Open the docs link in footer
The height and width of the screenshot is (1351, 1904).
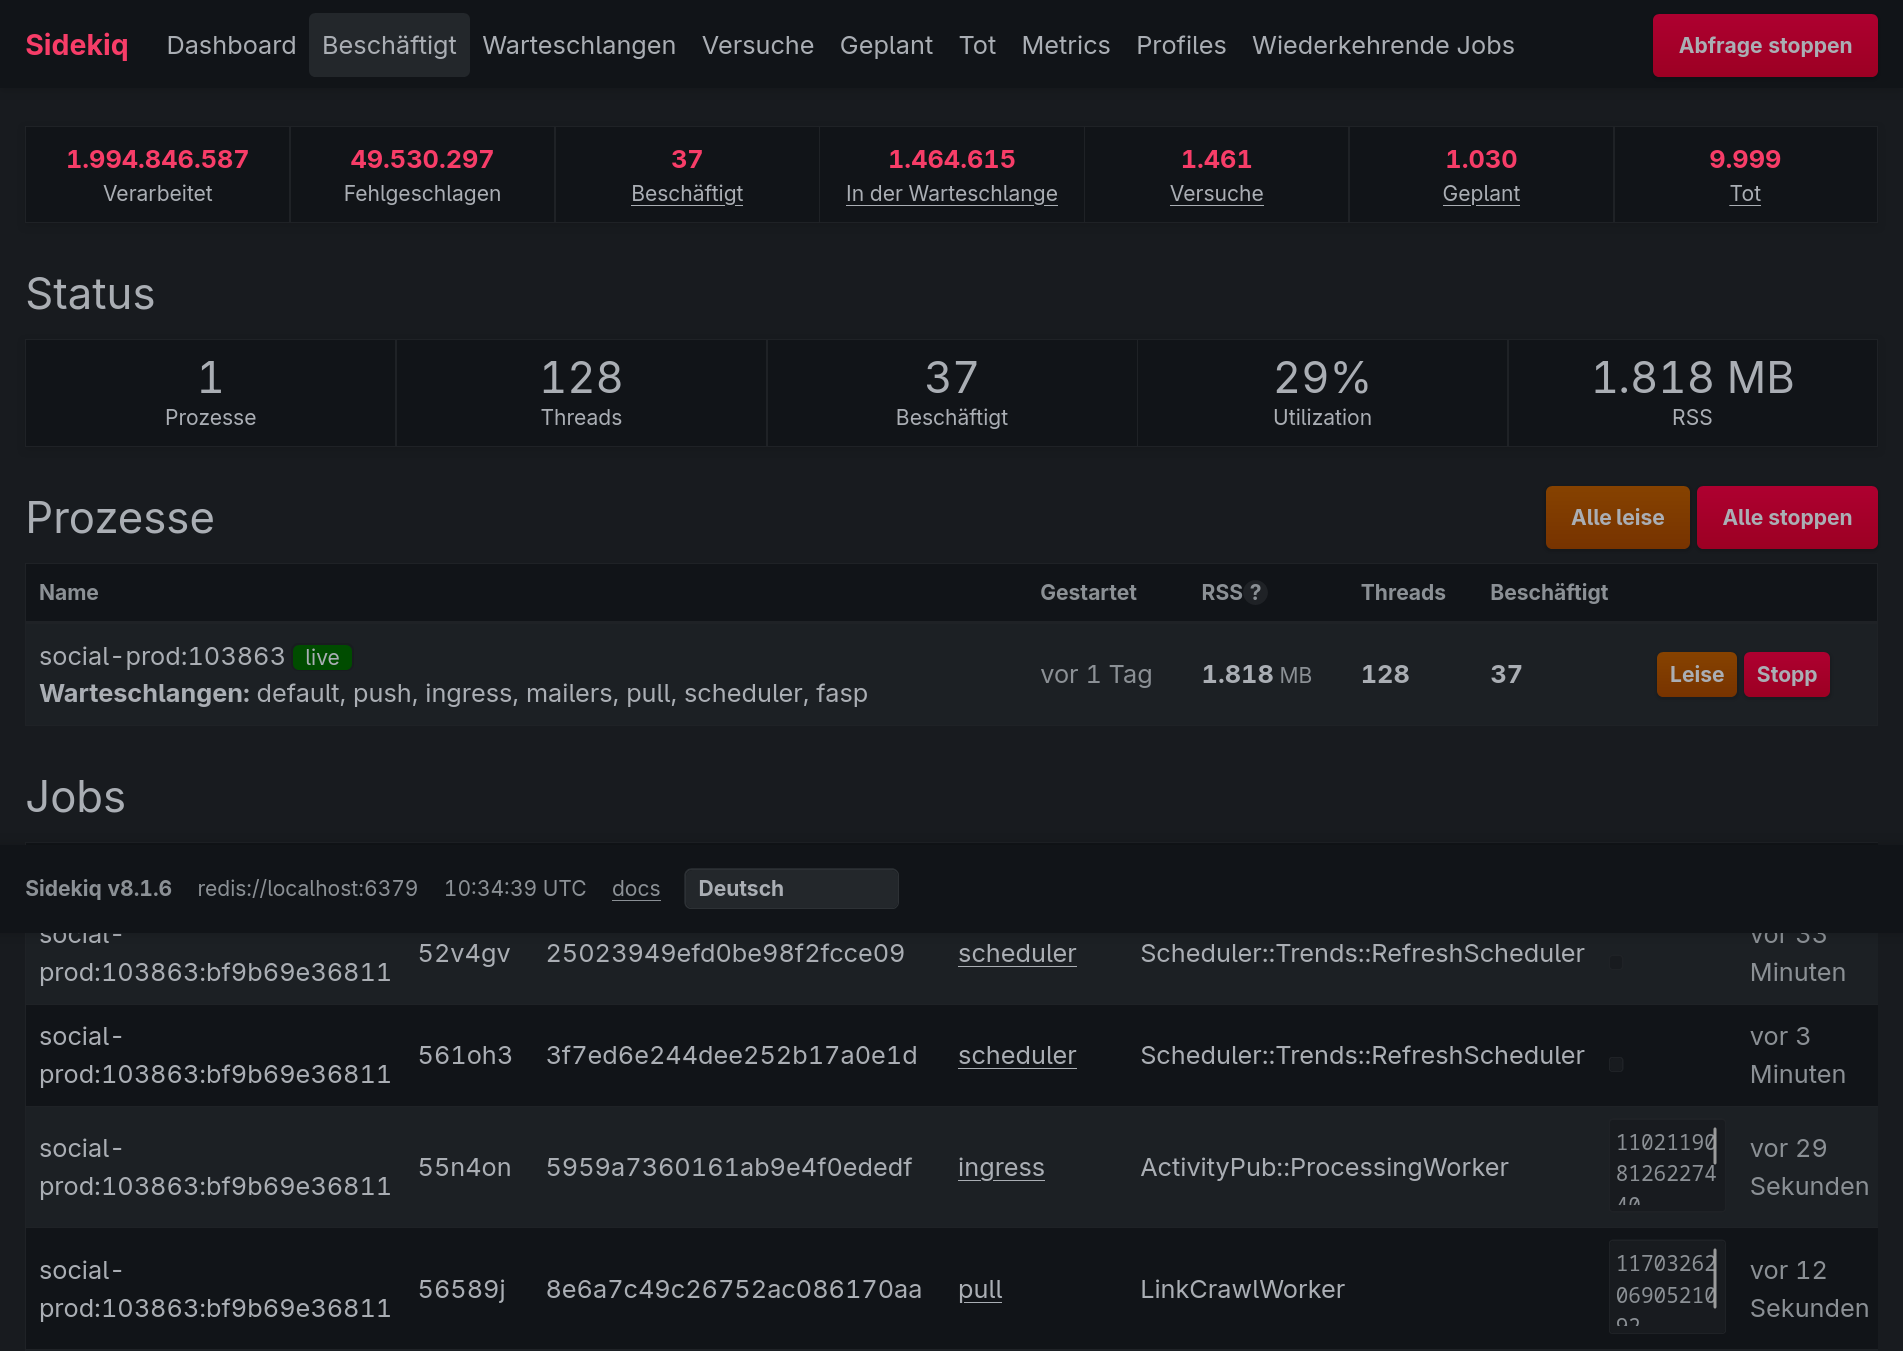click(x=636, y=888)
